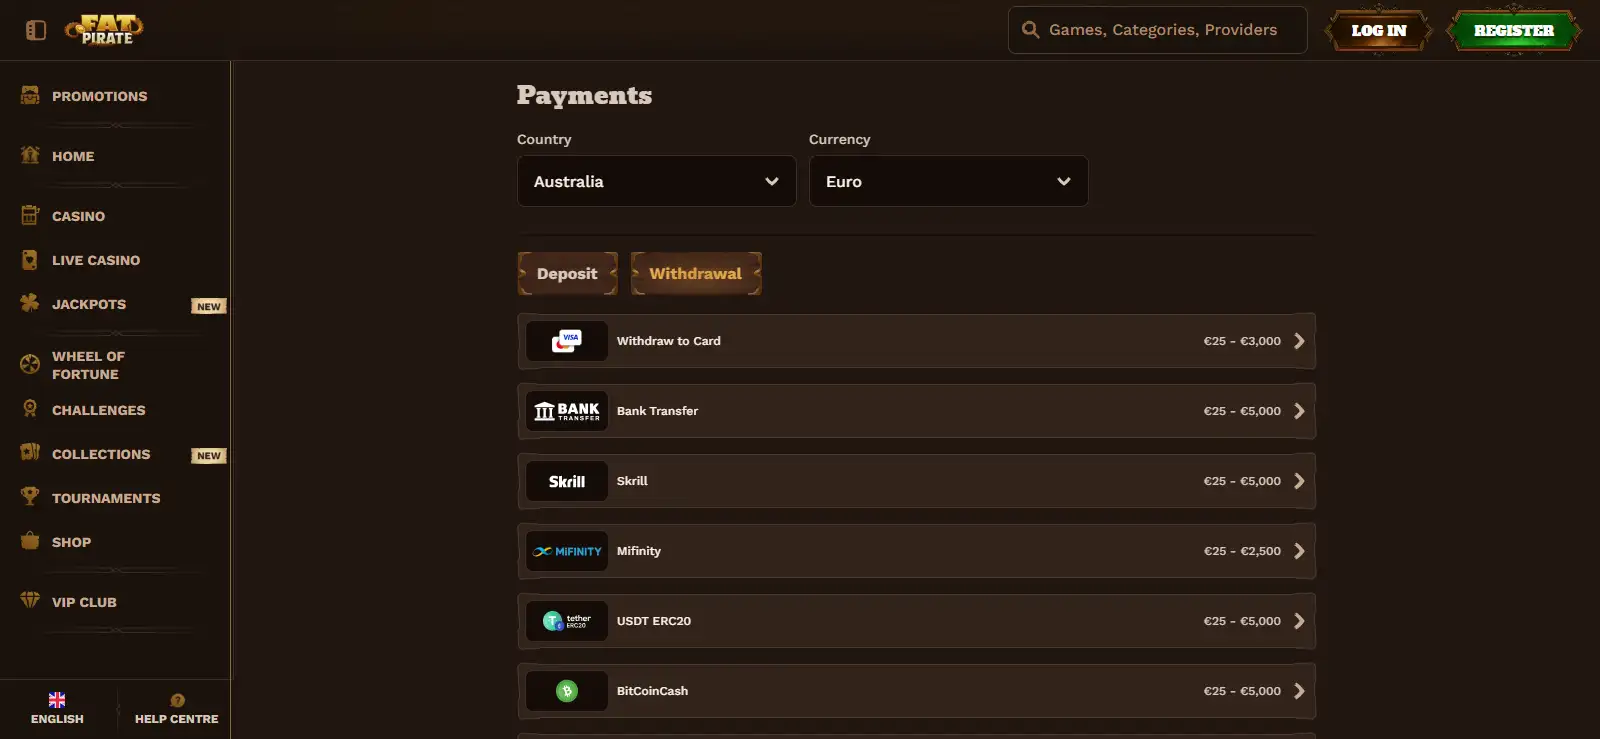Open Casino via its slot icon

click(30, 215)
